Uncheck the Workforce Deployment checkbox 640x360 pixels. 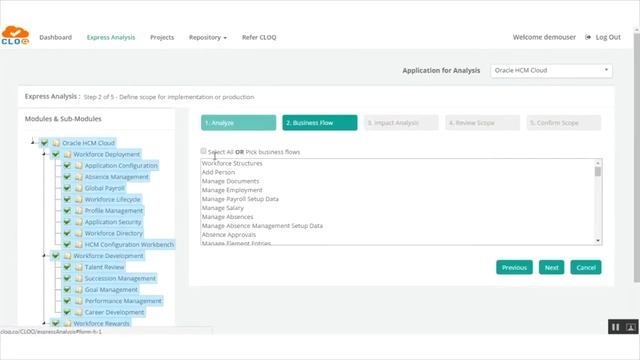pyautogui.click(x=56, y=154)
